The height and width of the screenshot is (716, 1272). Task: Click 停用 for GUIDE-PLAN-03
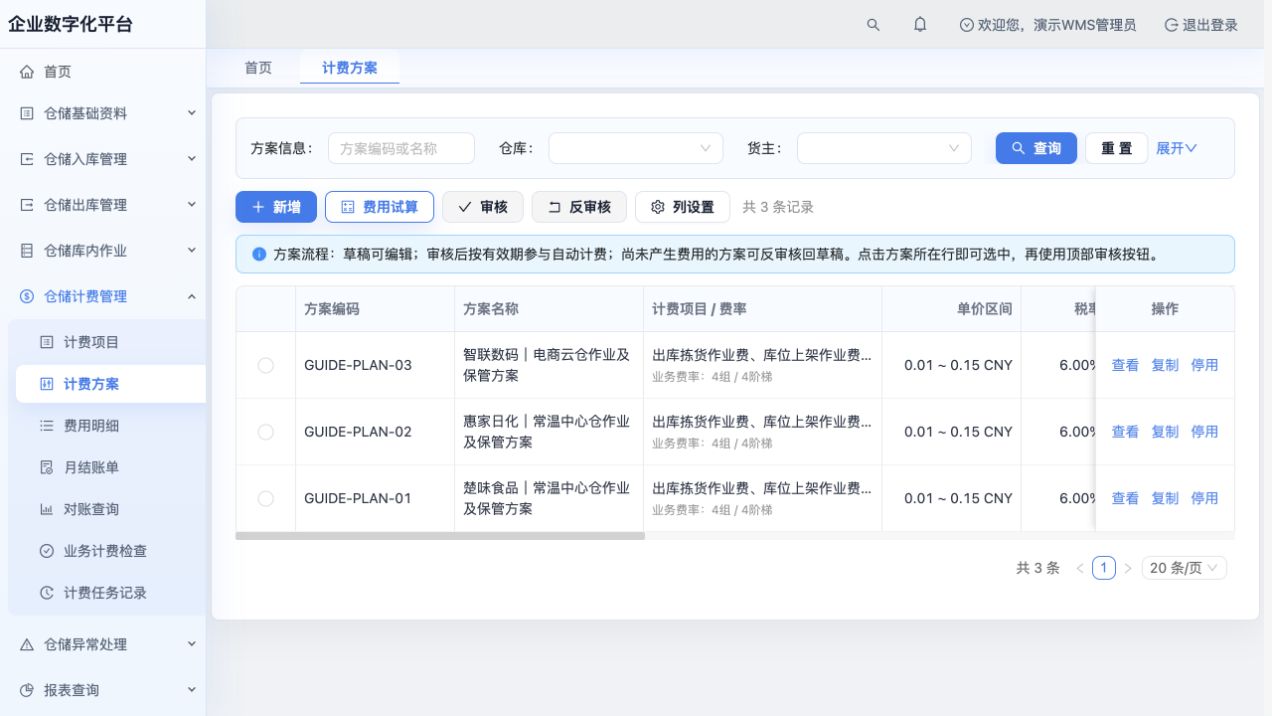1205,365
